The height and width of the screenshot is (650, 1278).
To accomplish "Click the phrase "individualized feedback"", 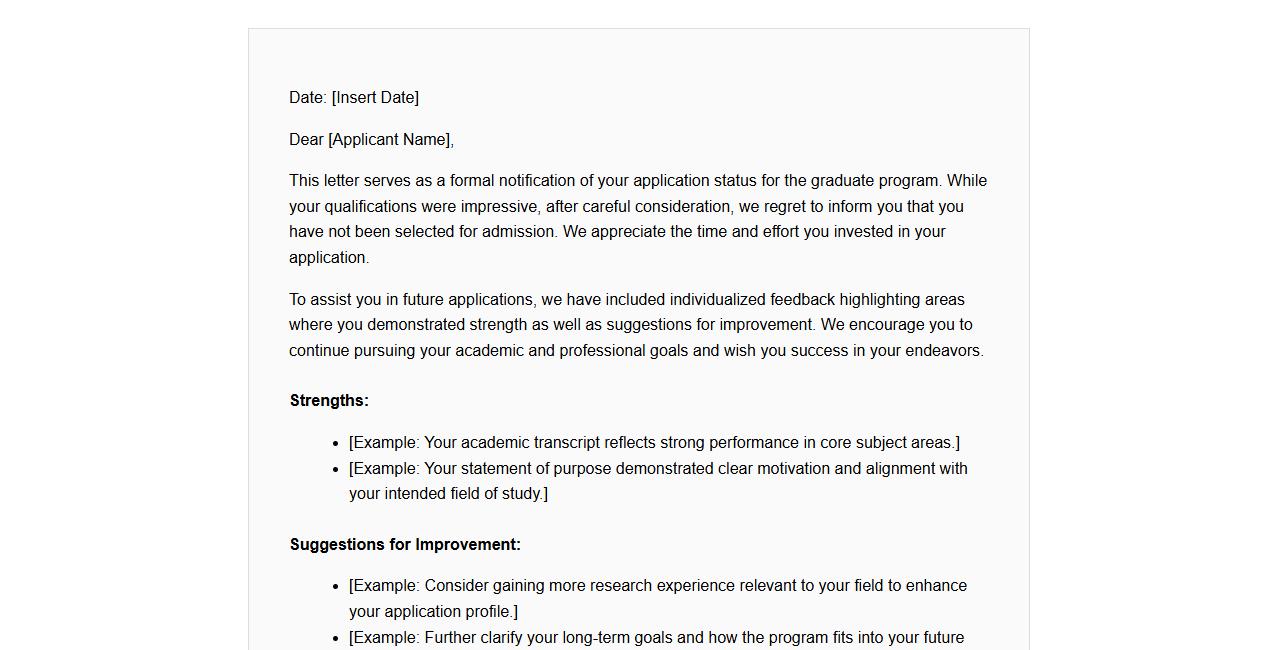I will [x=752, y=300].
